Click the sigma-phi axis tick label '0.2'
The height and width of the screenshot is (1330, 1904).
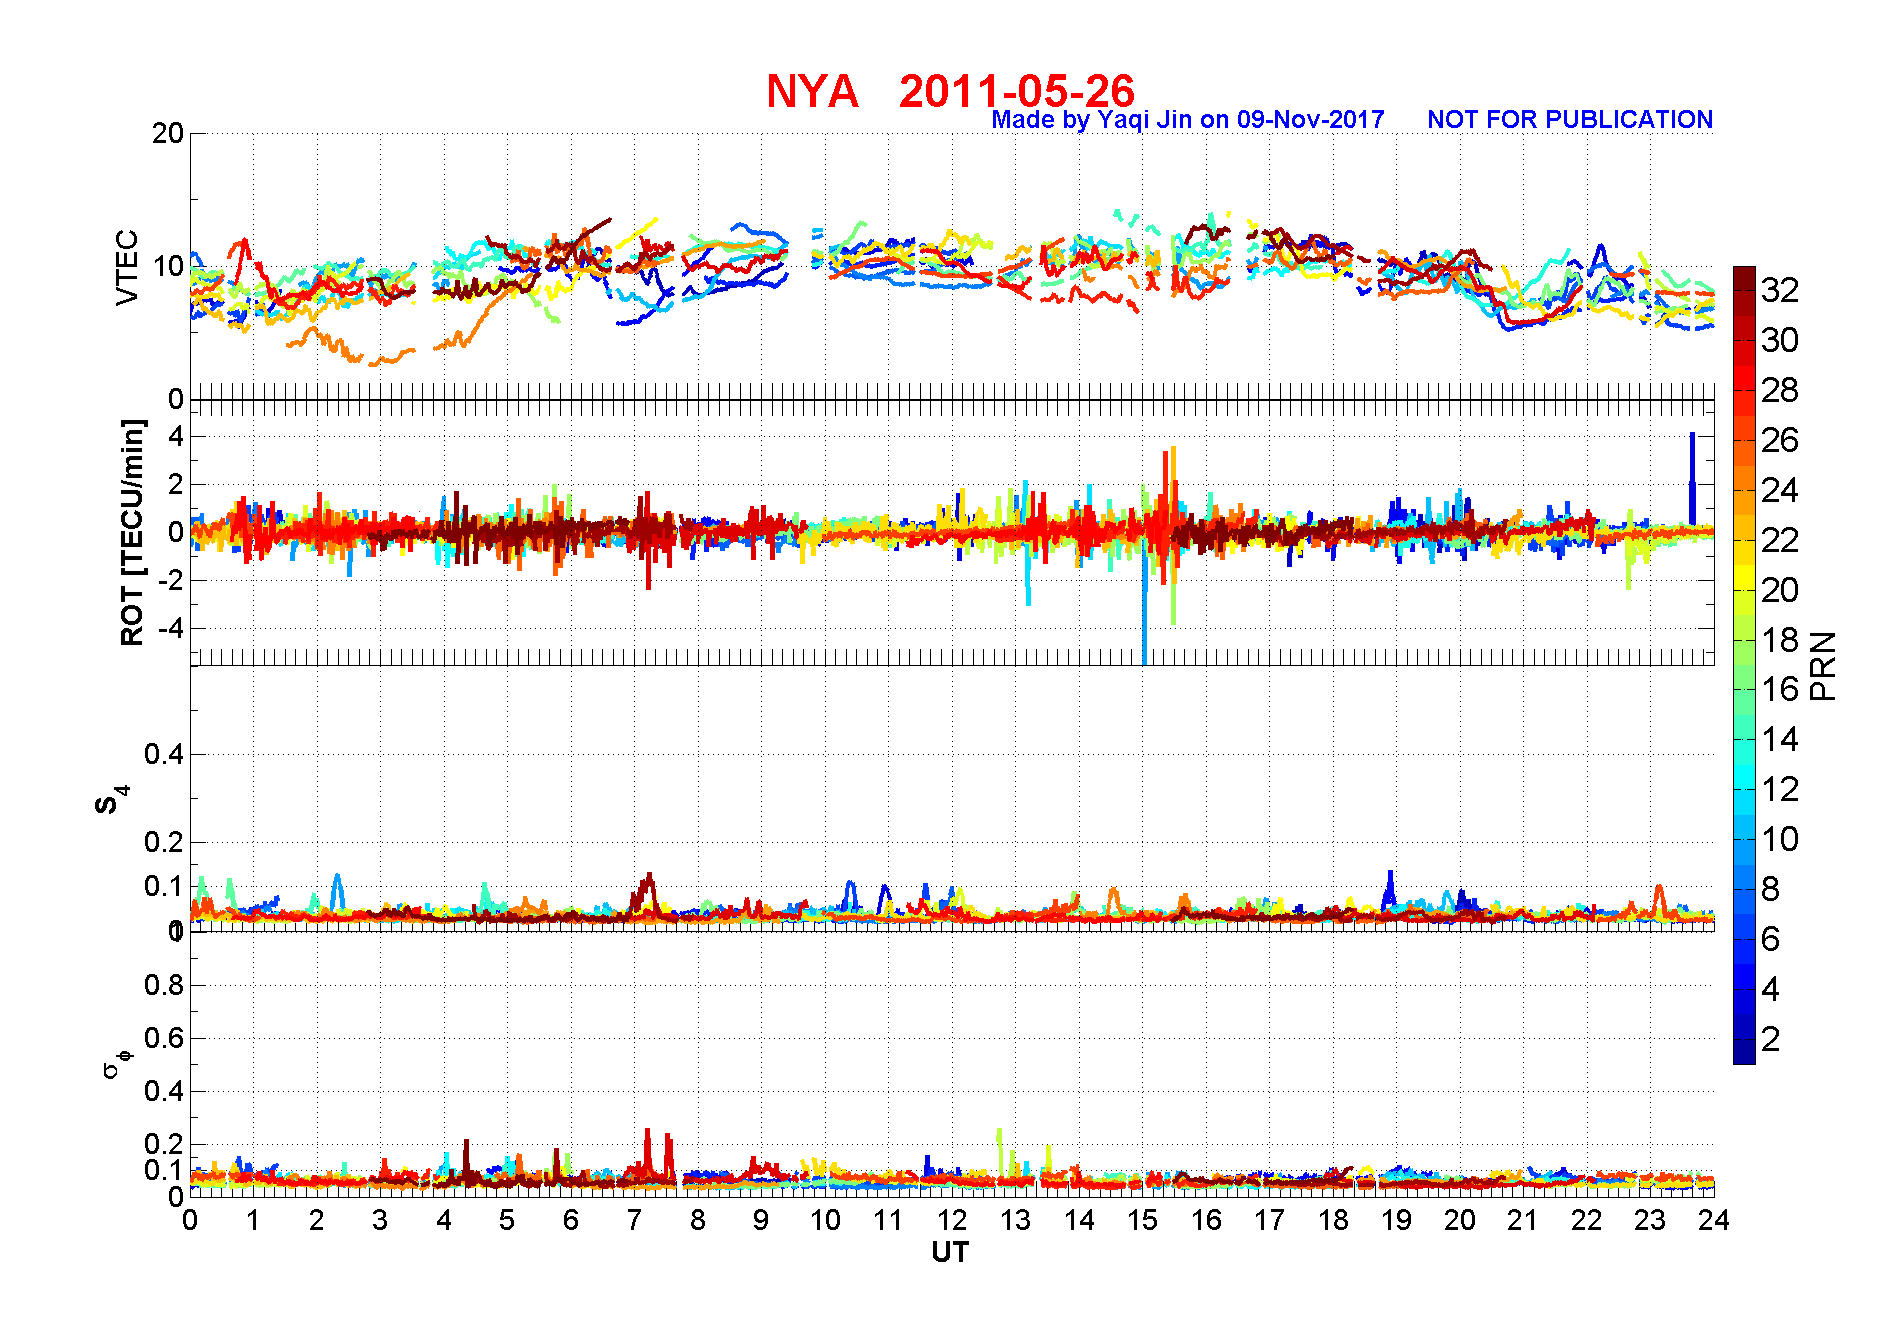[164, 1143]
